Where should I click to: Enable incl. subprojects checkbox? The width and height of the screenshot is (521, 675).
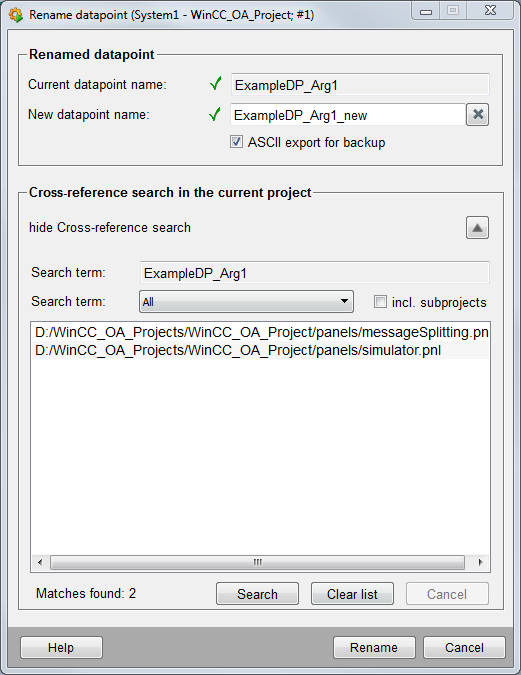pyautogui.click(x=380, y=302)
